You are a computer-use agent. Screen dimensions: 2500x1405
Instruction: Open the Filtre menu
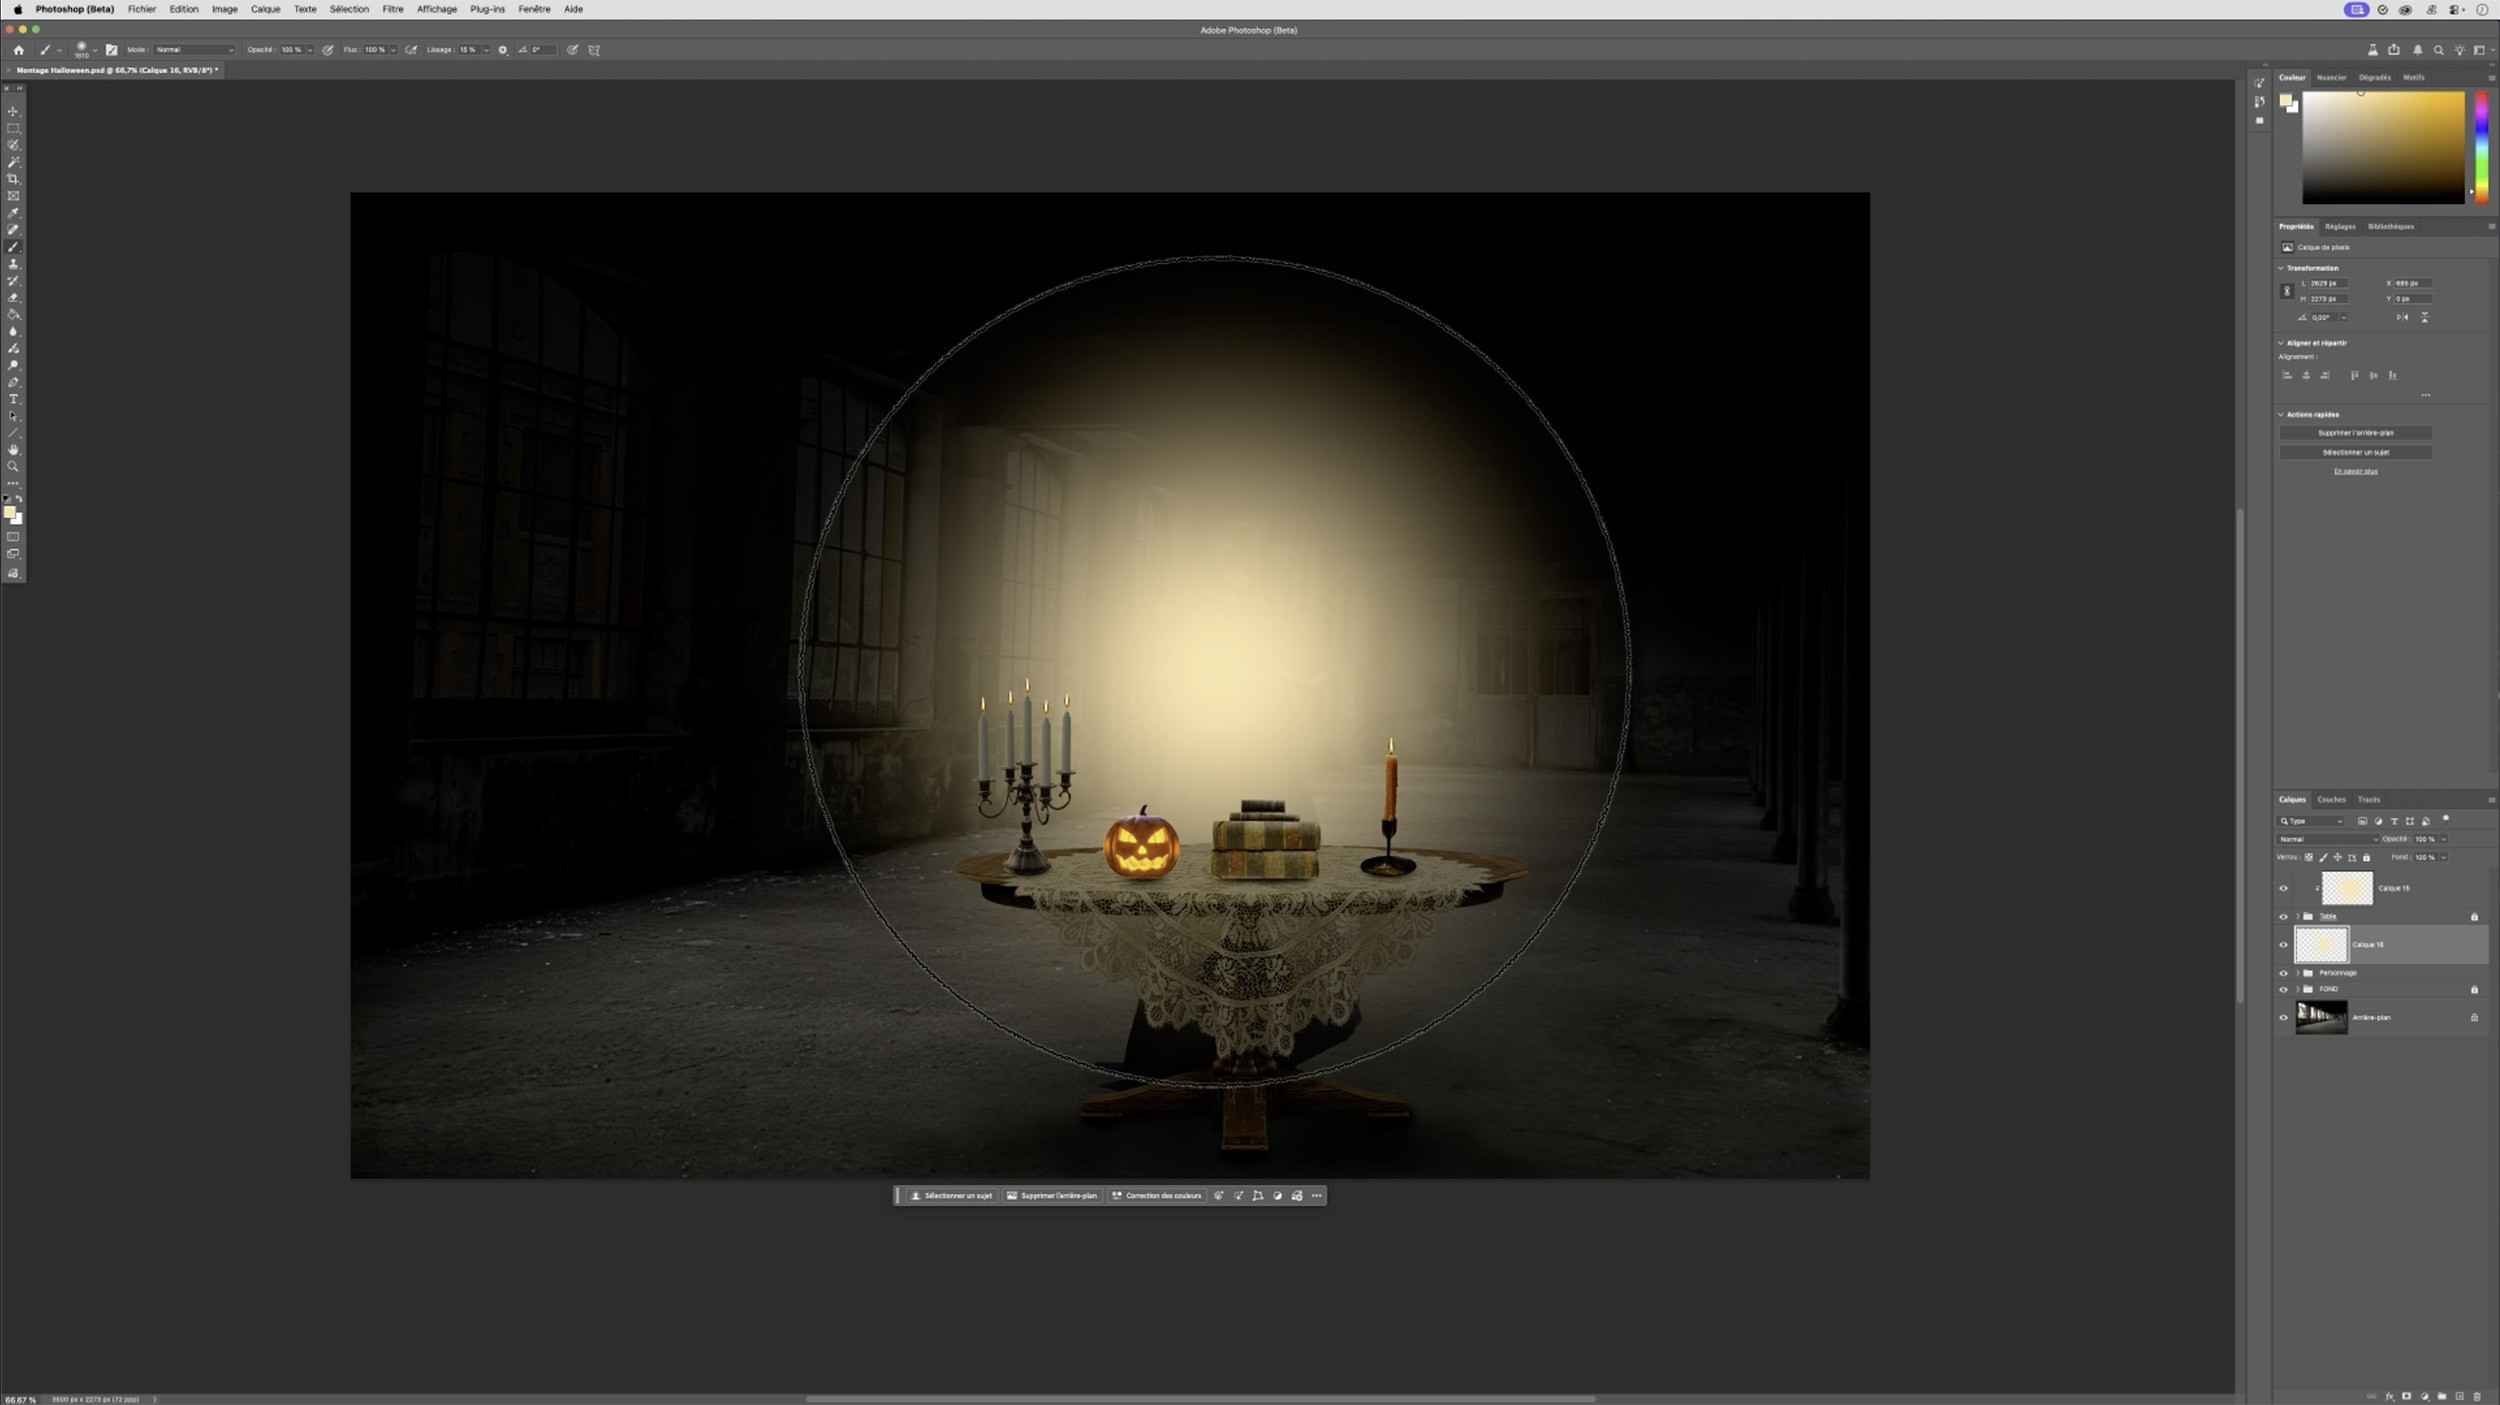pyautogui.click(x=392, y=9)
